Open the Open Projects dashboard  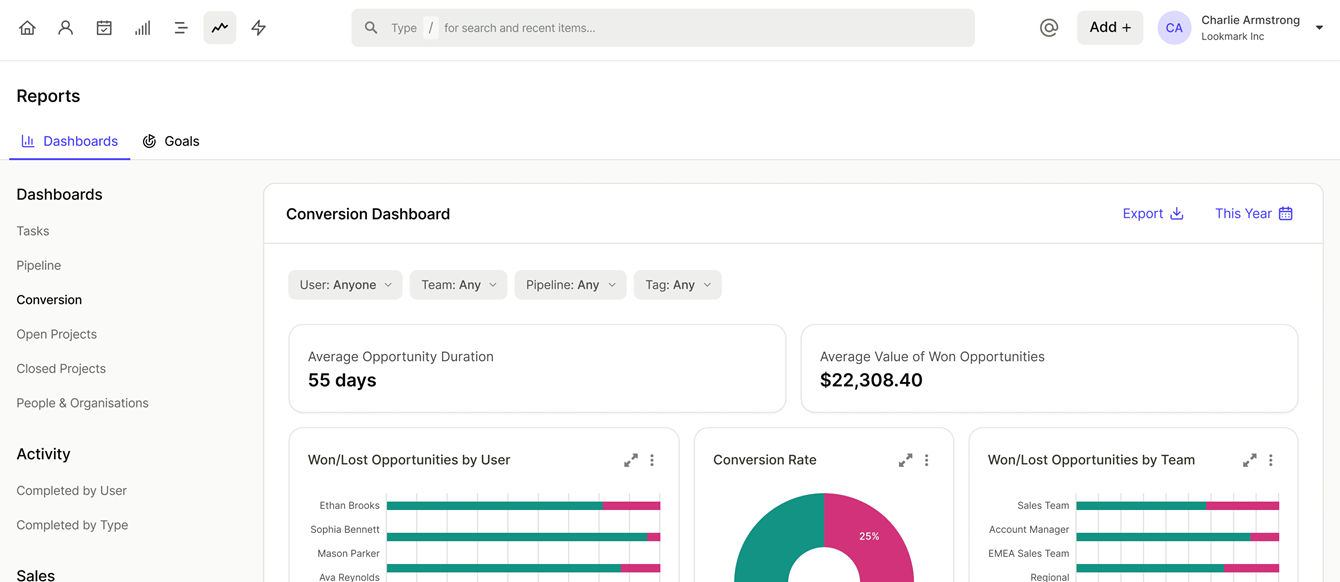click(x=57, y=334)
